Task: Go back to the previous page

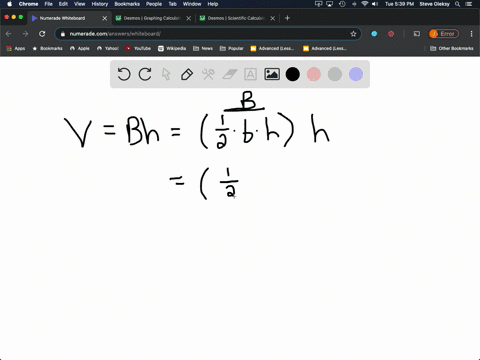Action: tap(9, 34)
